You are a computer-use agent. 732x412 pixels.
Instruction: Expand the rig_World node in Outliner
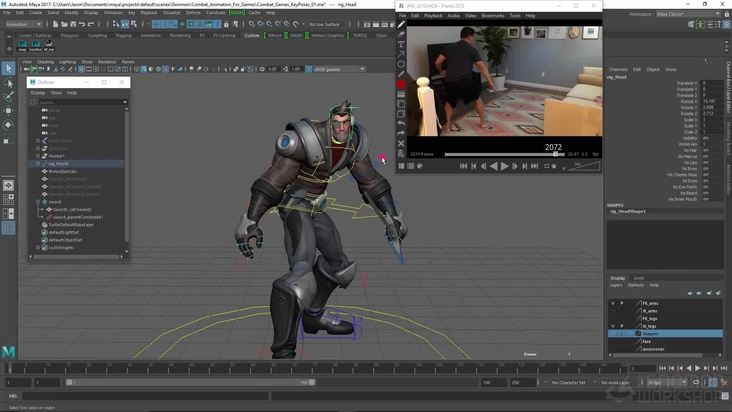[38, 164]
